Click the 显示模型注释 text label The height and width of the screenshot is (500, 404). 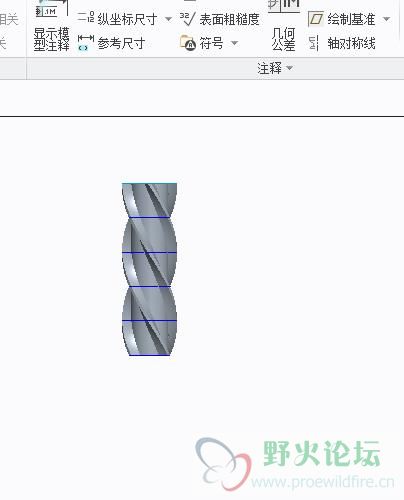pyautogui.click(x=52, y=39)
